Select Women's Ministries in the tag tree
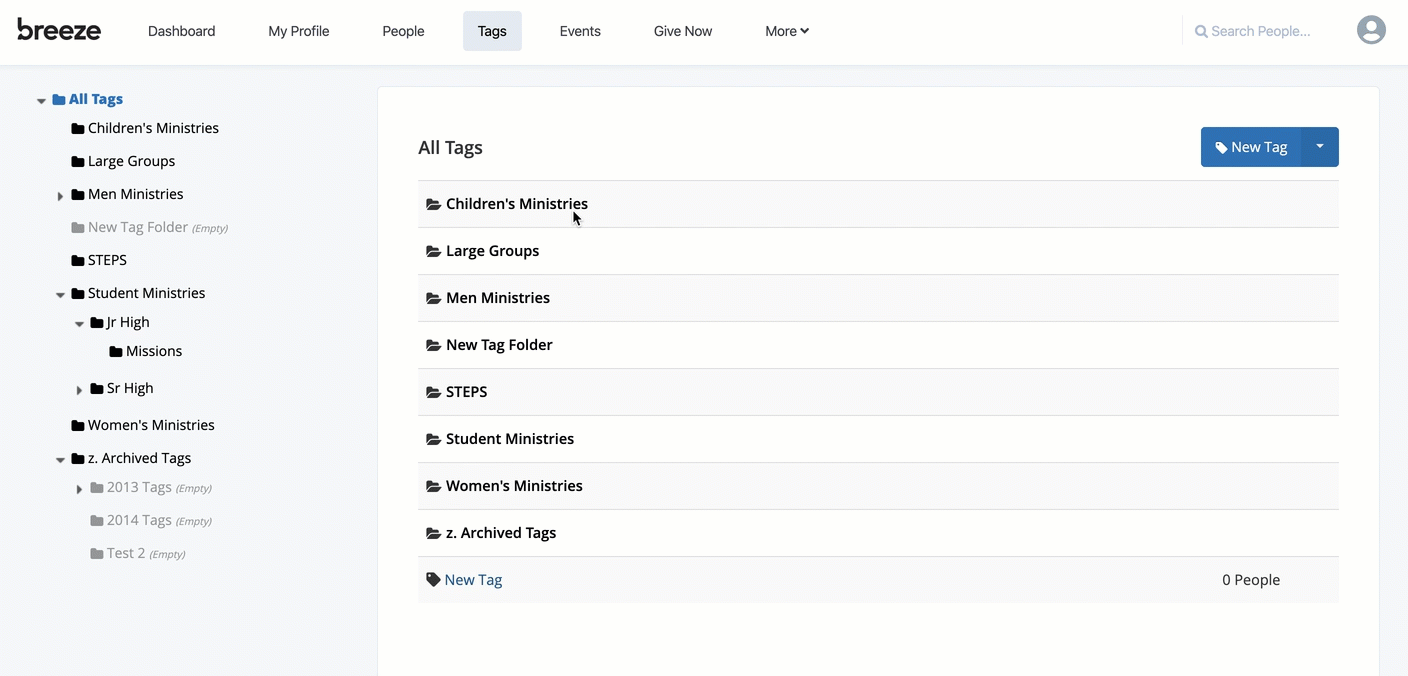 coord(151,425)
